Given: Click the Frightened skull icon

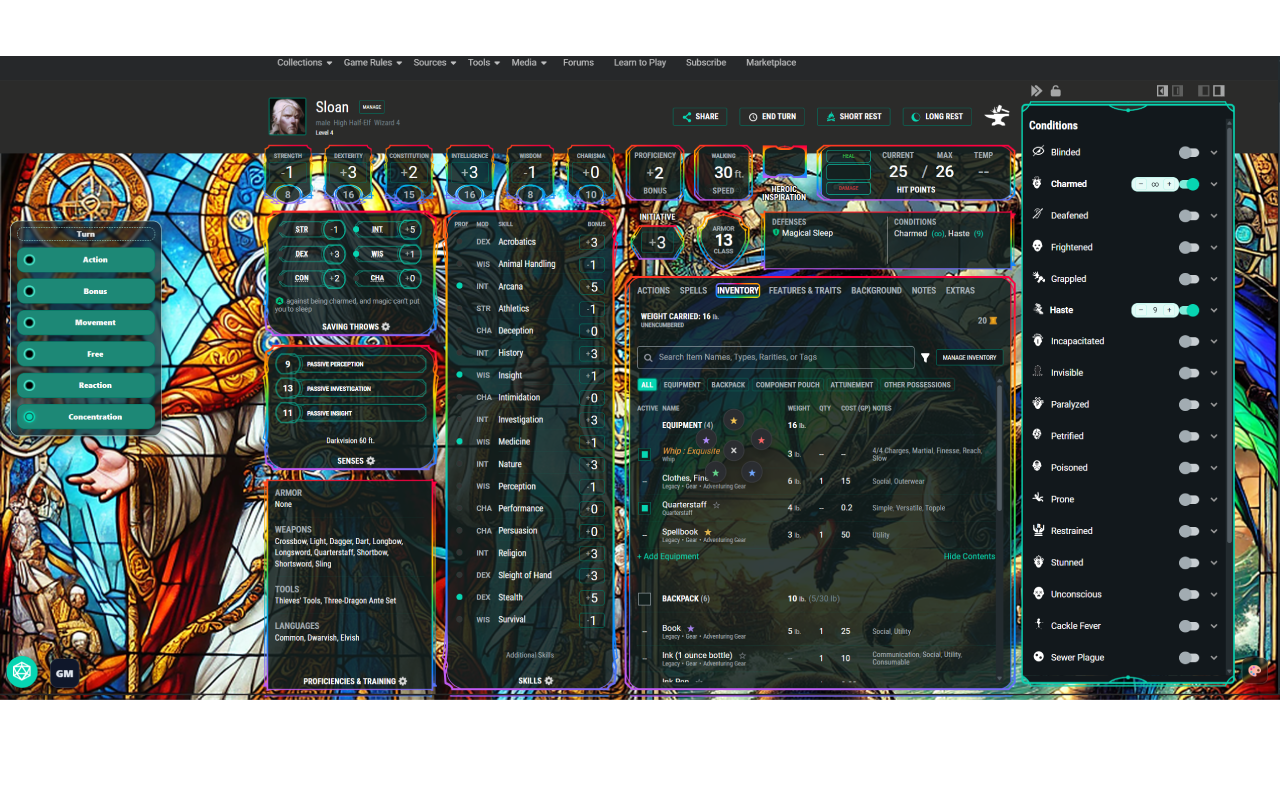Looking at the screenshot, I should pos(1038,247).
